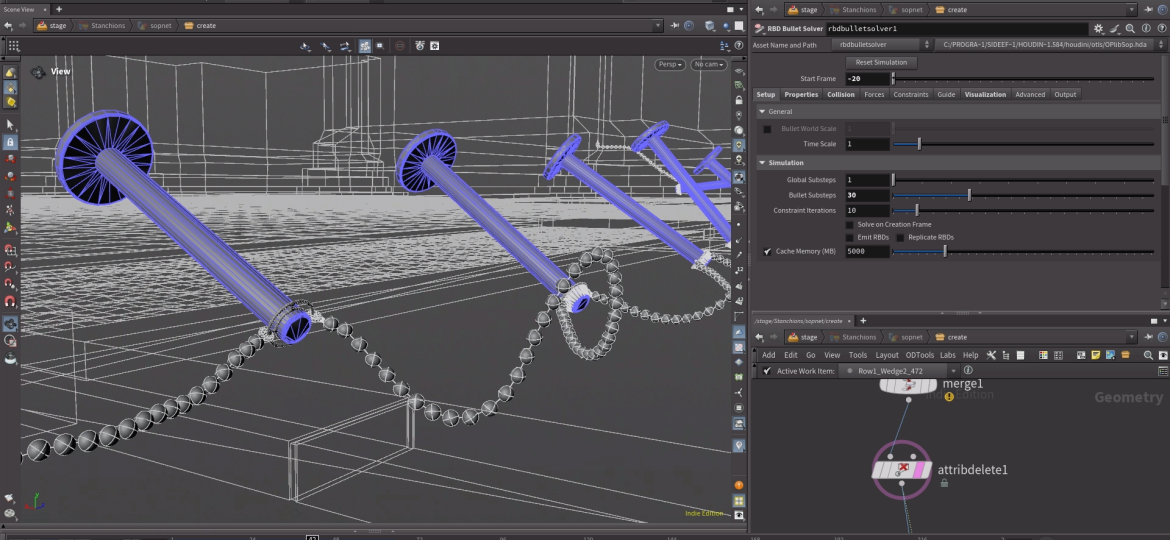Open the No cam camera dropdown
Screen dimensions: 1170x540
708,64
